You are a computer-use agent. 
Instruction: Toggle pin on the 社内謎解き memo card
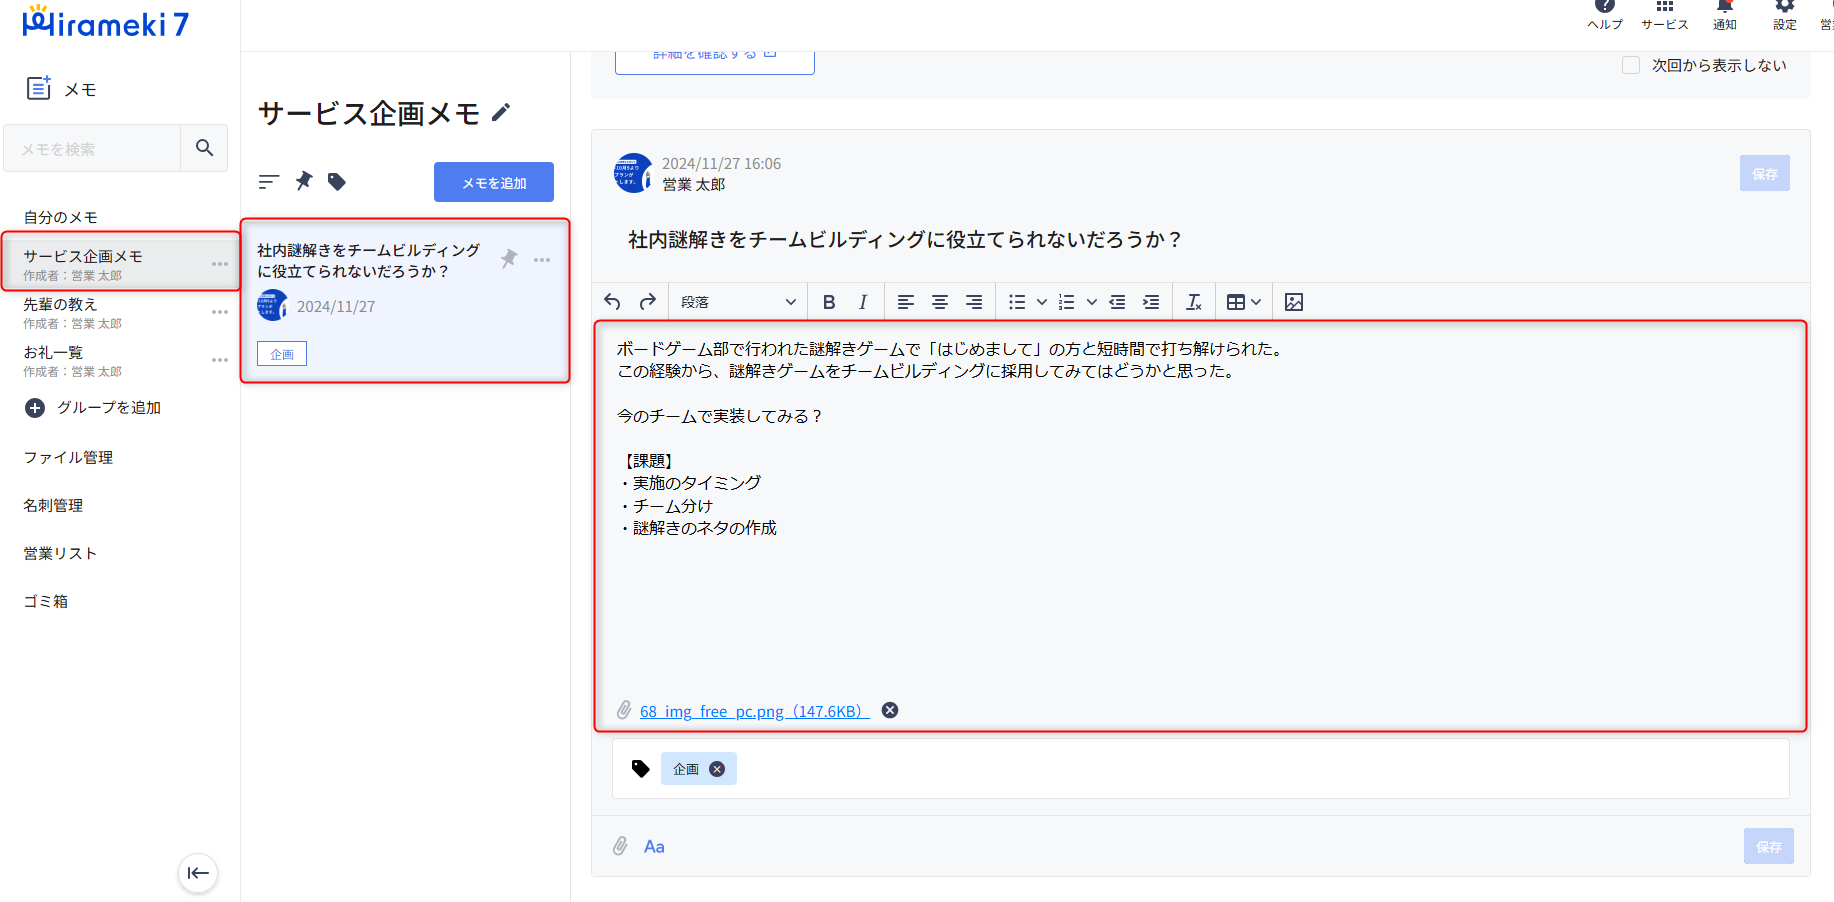(x=509, y=259)
